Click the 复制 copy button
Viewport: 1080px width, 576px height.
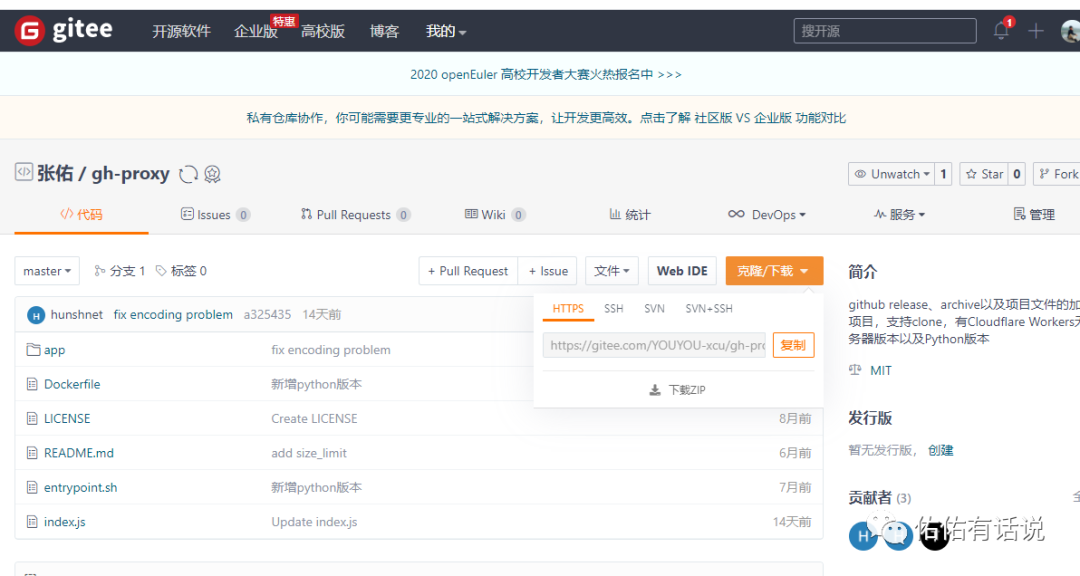(x=793, y=345)
